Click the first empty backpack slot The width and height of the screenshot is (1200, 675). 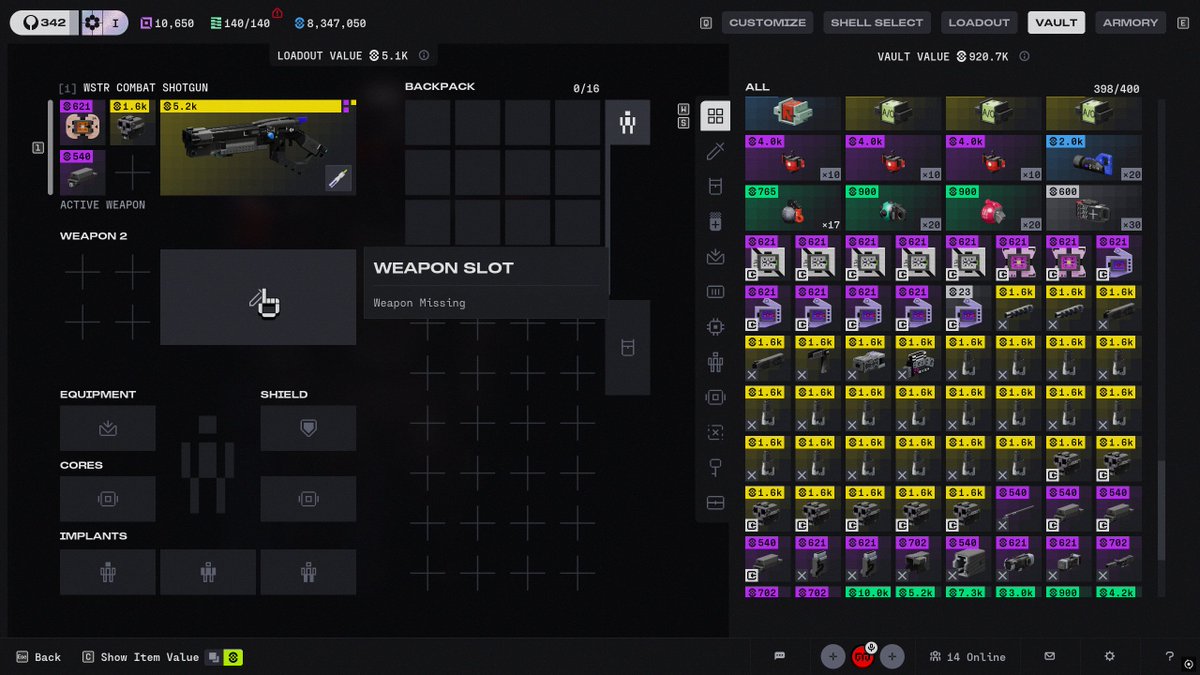click(427, 122)
